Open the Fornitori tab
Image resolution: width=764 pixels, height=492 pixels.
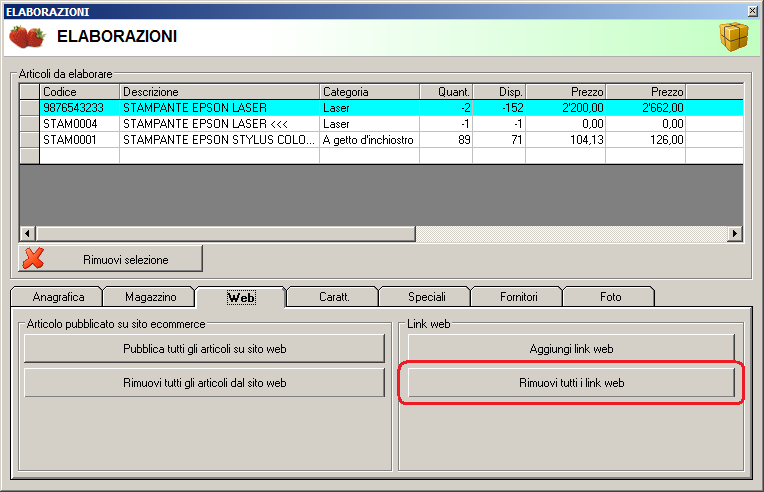tap(518, 297)
